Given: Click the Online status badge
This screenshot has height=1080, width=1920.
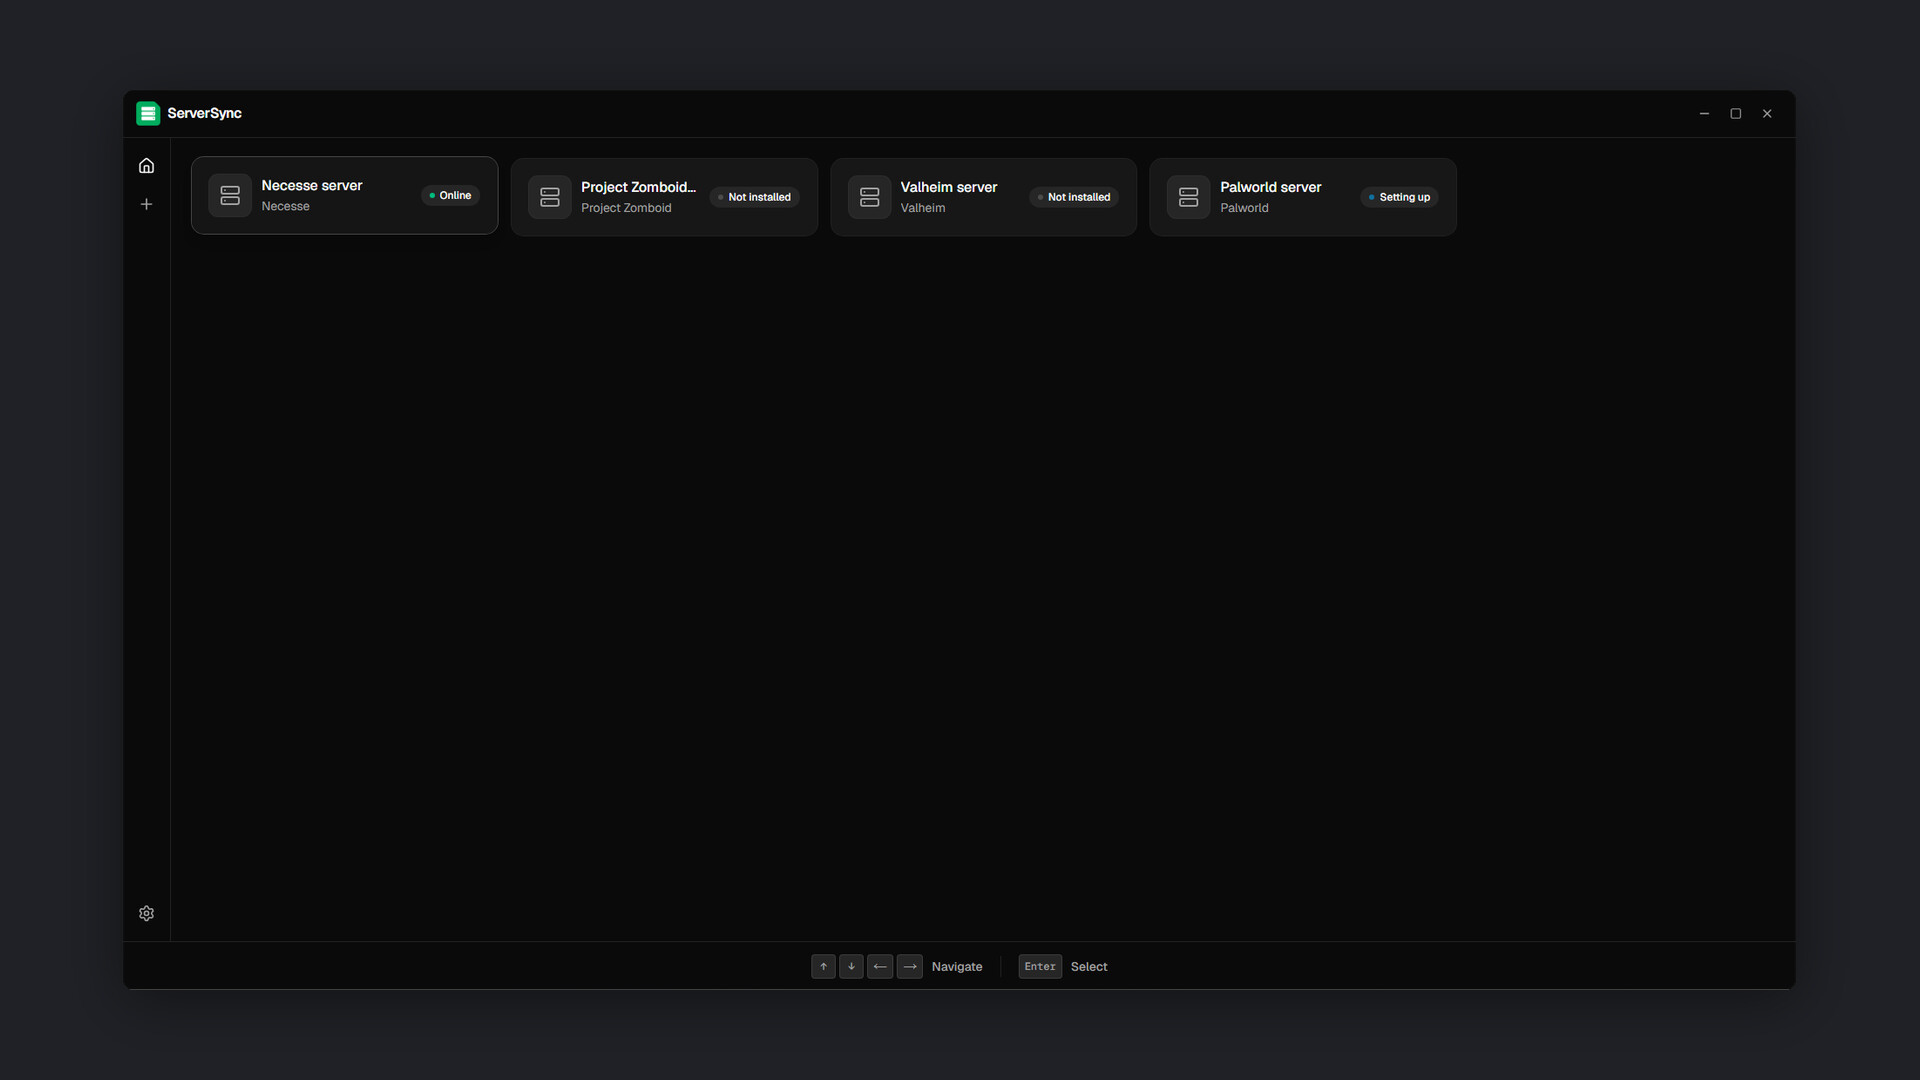Looking at the screenshot, I should click(x=450, y=196).
